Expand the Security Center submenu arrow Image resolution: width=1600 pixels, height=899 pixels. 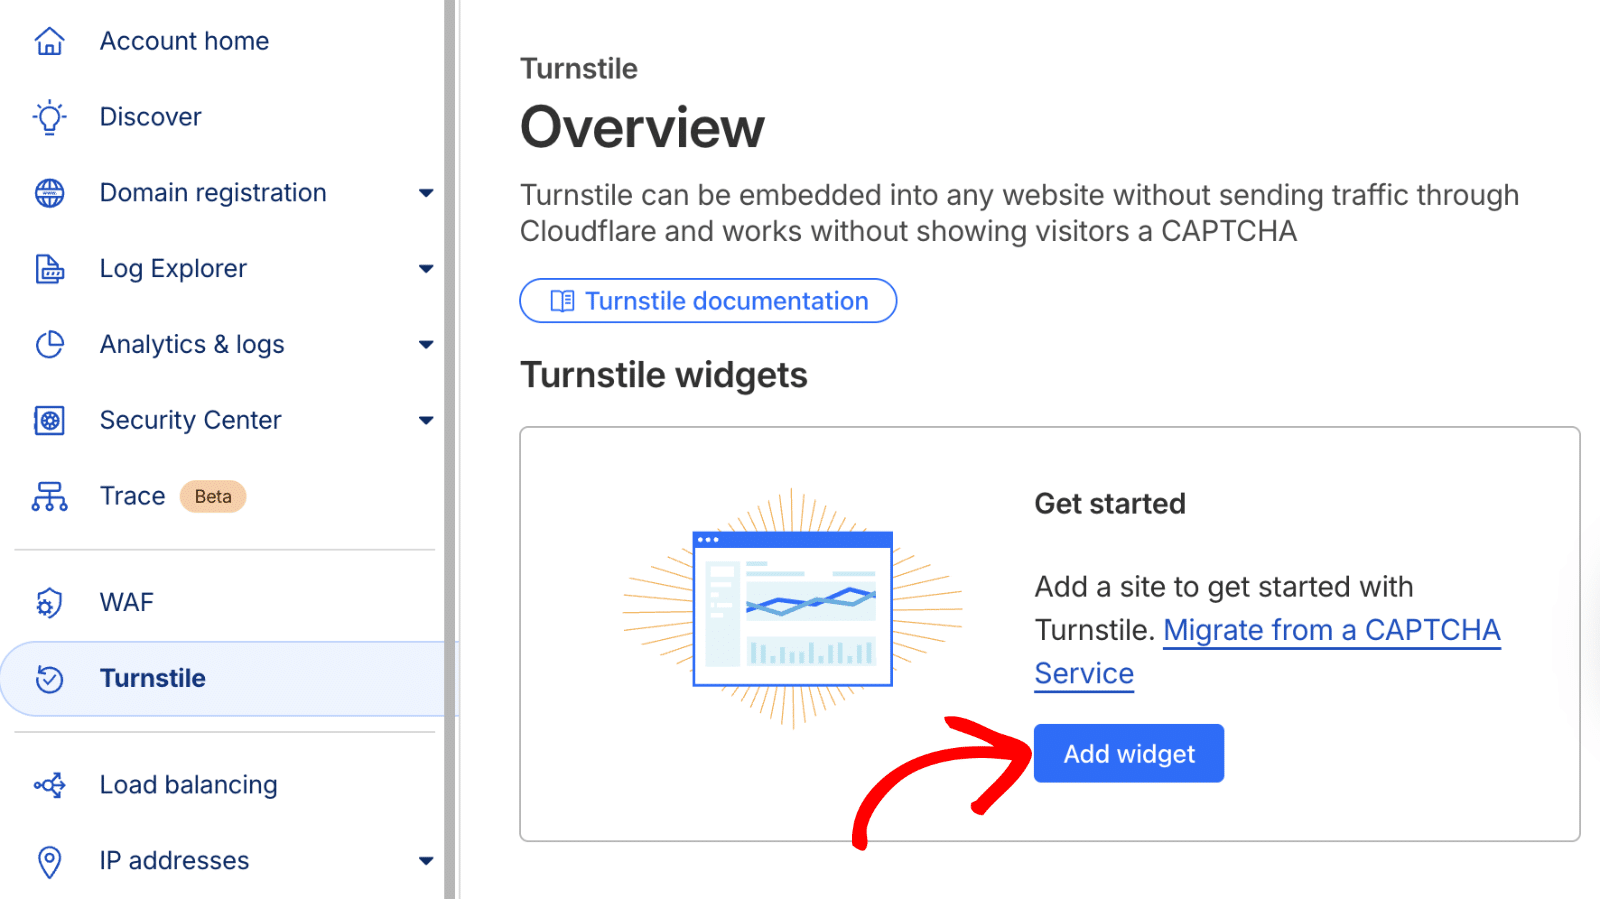pos(426,421)
